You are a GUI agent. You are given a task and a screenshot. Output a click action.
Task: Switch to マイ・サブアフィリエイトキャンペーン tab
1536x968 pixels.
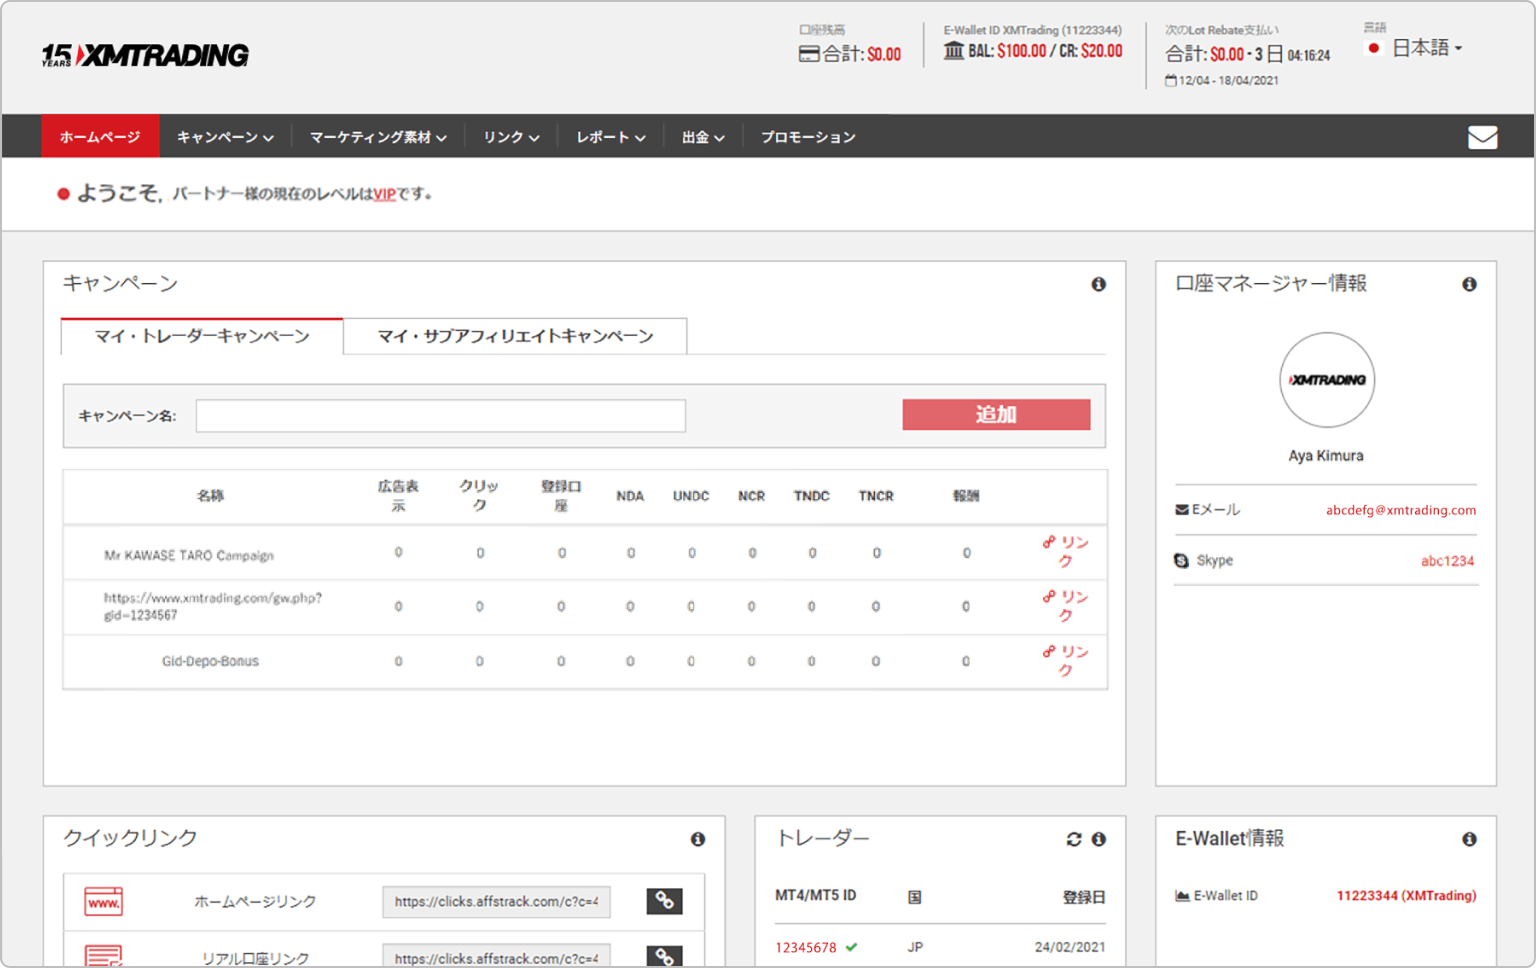click(515, 337)
